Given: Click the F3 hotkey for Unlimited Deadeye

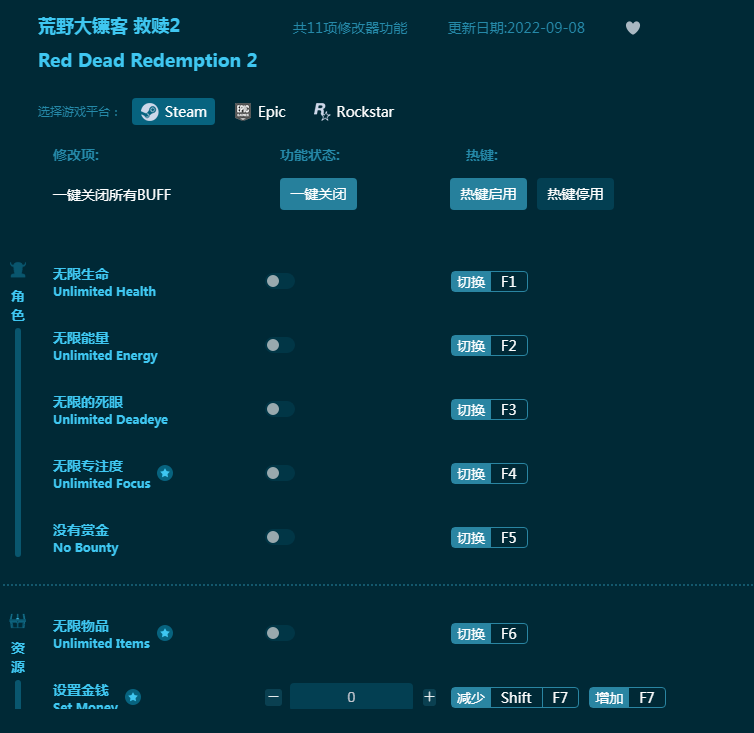Looking at the screenshot, I should pyautogui.click(x=489, y=409).
